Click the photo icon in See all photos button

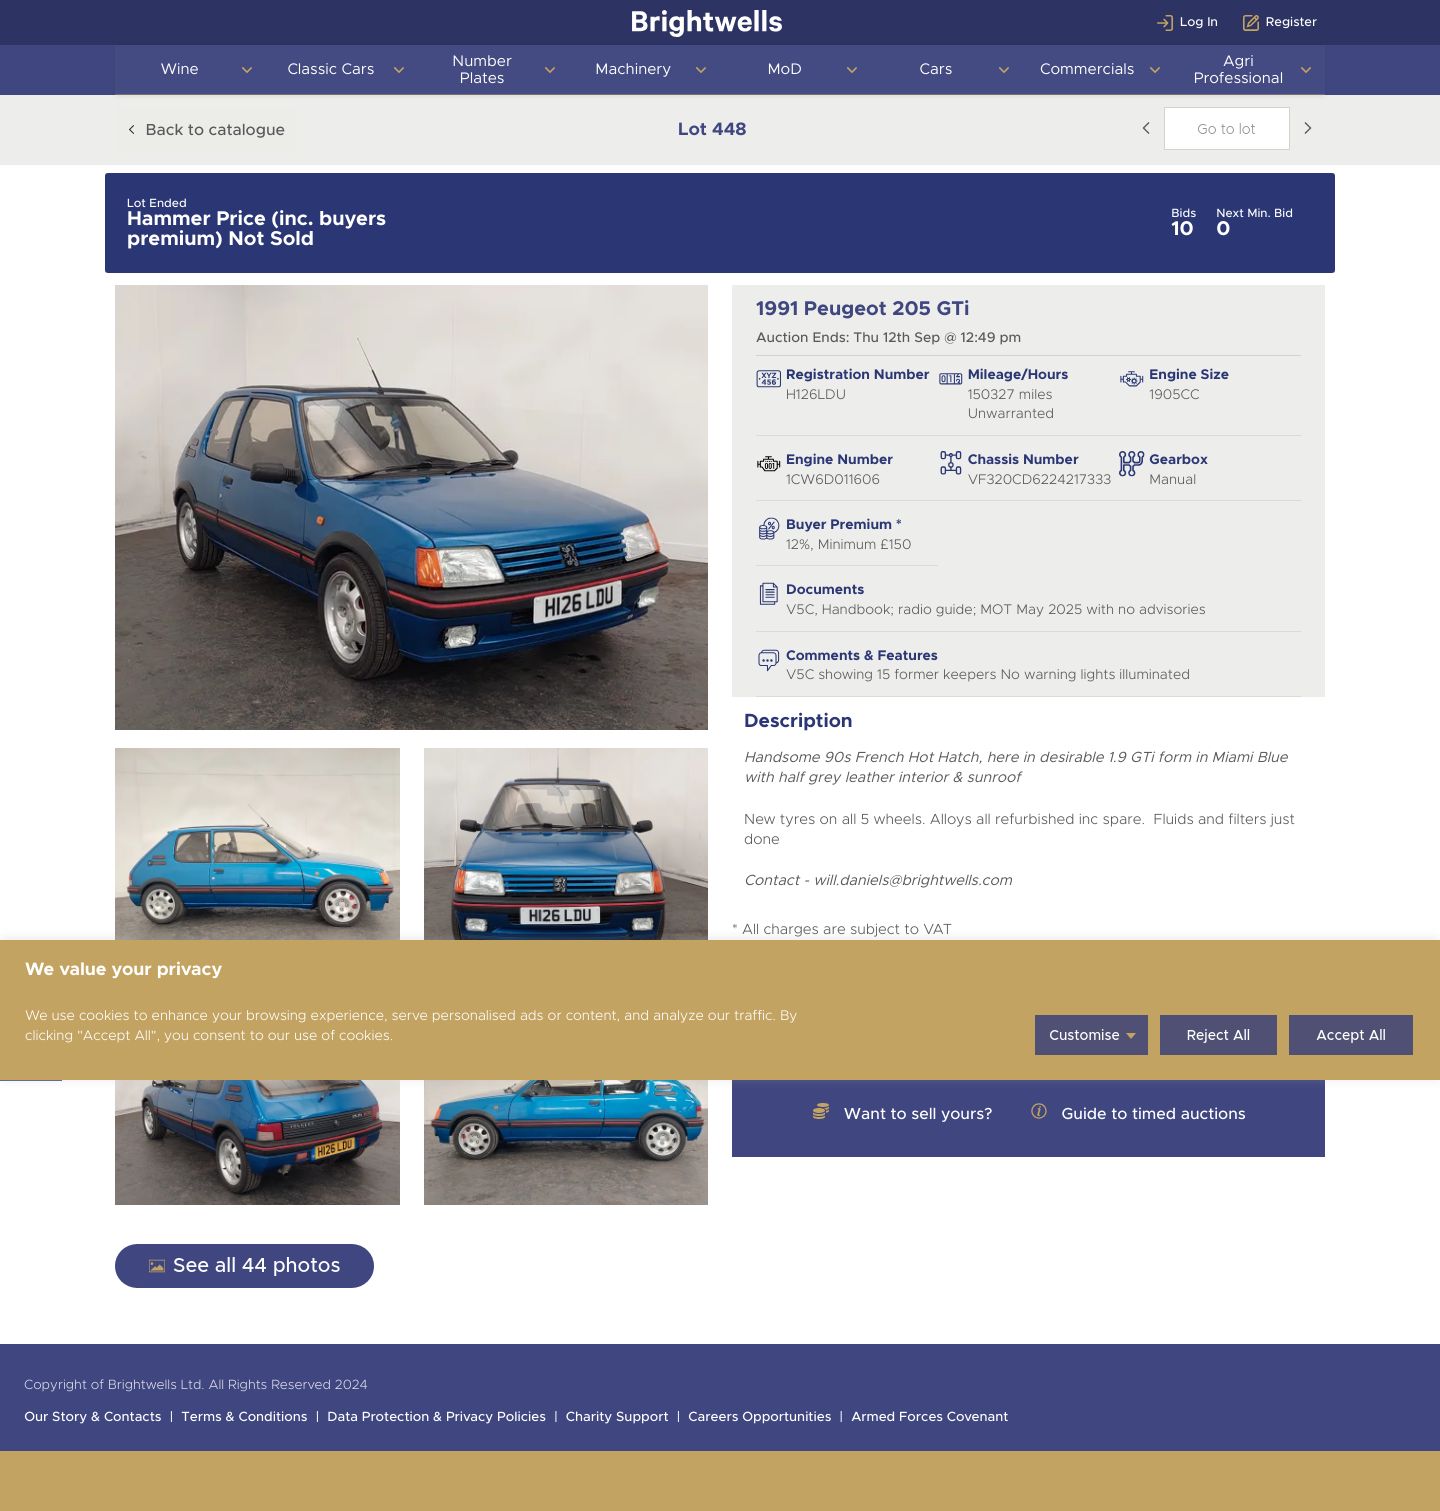pyautogui.click(x=157, y=1266)
